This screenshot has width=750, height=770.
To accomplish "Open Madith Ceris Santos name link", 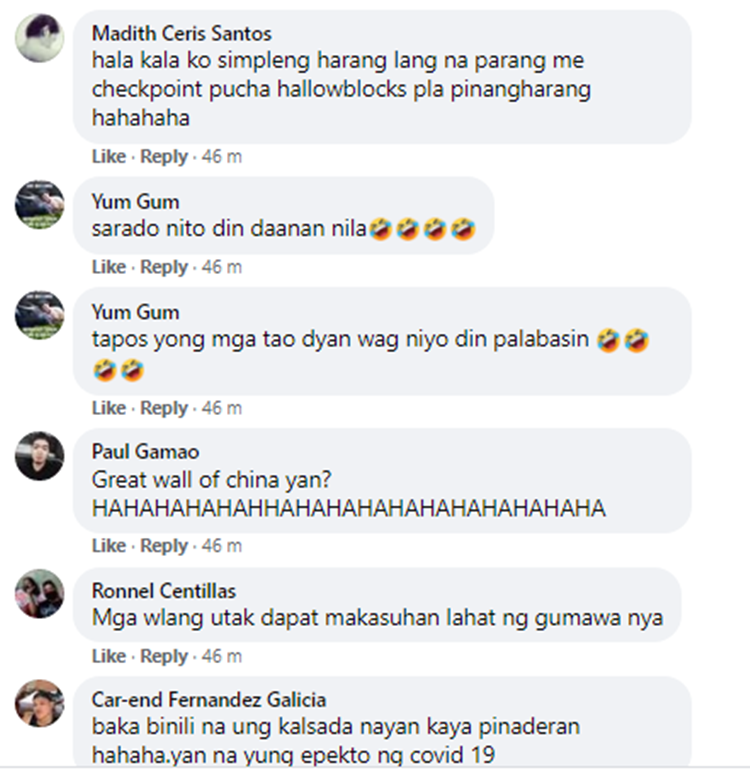I will point(181,33).
